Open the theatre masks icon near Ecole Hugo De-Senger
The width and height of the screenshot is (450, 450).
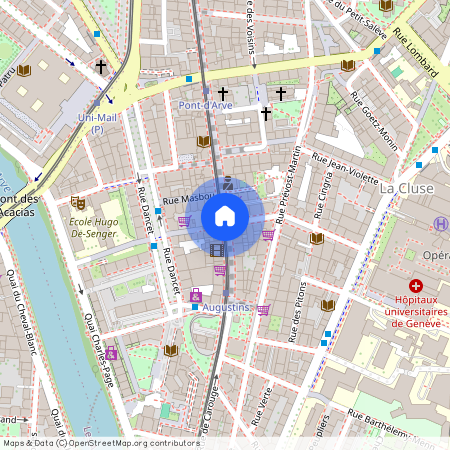(x=78, y=203)
